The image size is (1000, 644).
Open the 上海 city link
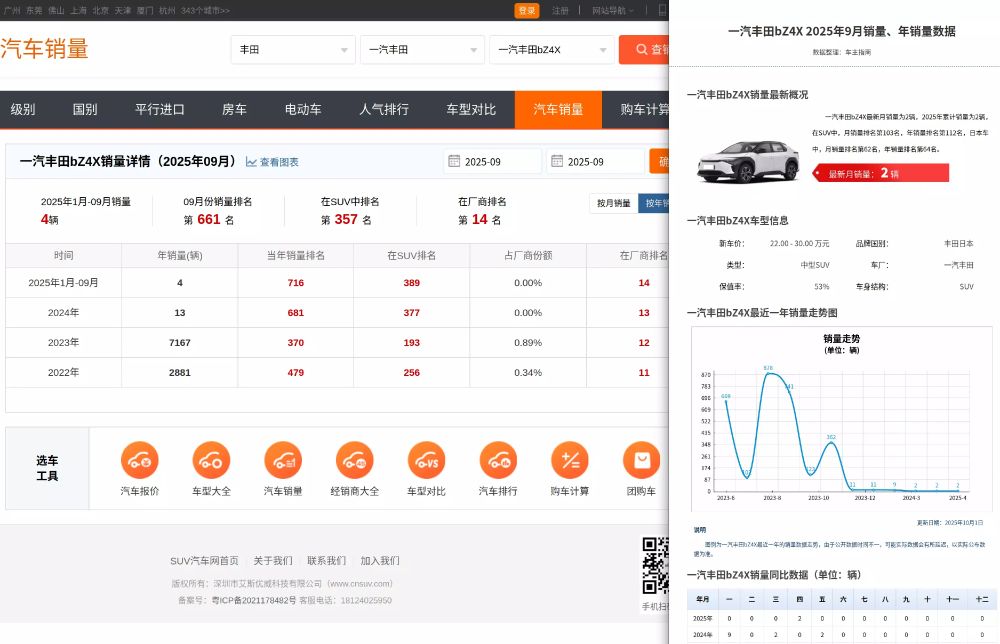click(x=78, y=10)
